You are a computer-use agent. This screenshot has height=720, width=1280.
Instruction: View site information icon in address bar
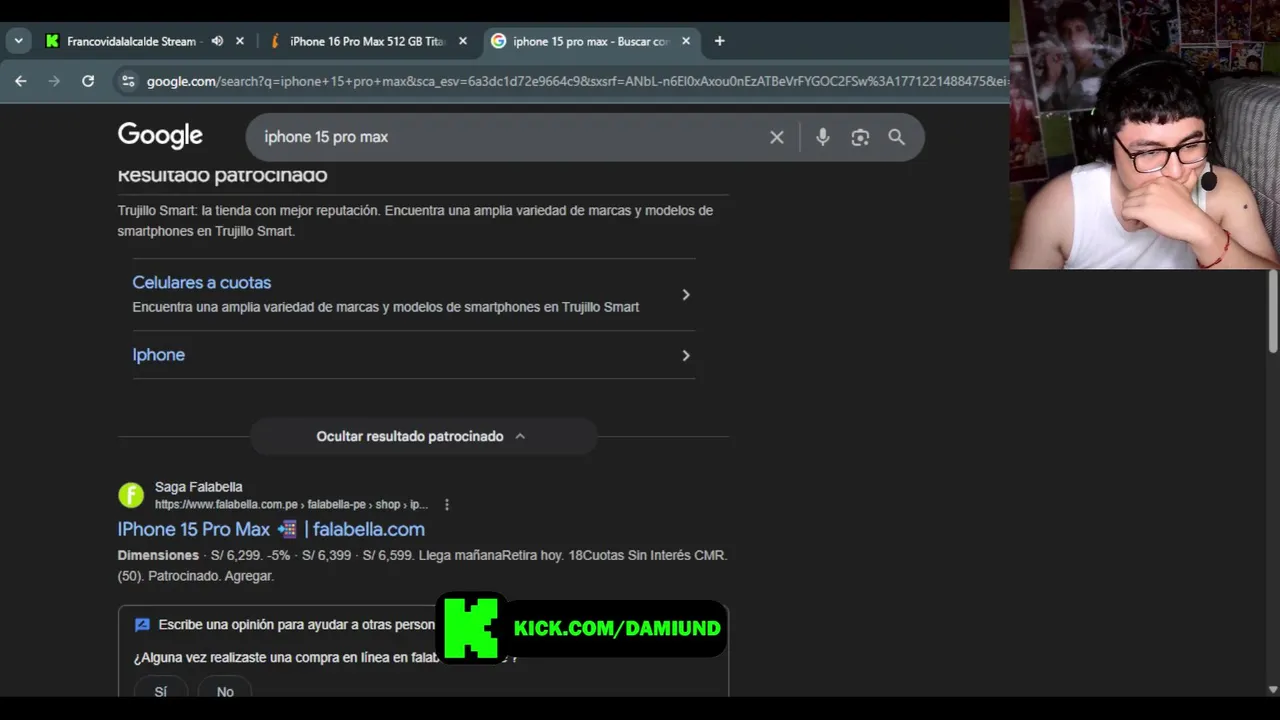[x=127, y=81]
